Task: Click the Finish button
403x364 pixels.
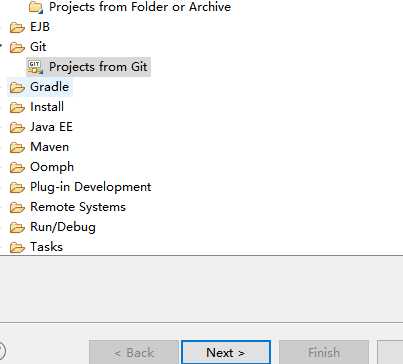Action: tap(324, 352)
